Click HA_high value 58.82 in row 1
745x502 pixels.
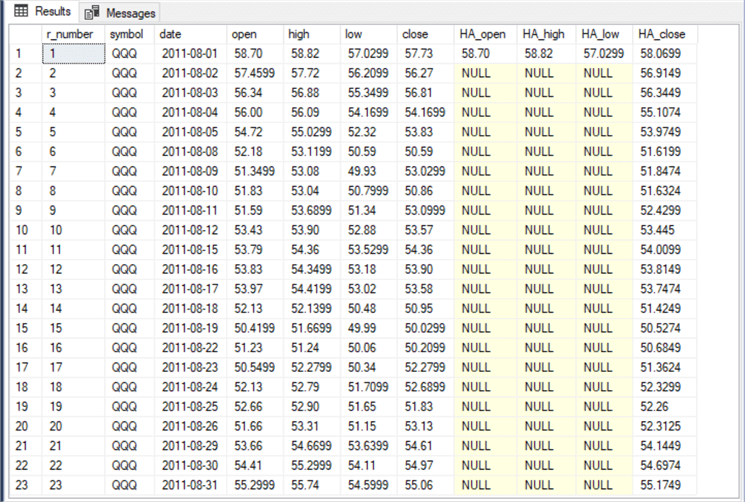[x=547, y=53]
